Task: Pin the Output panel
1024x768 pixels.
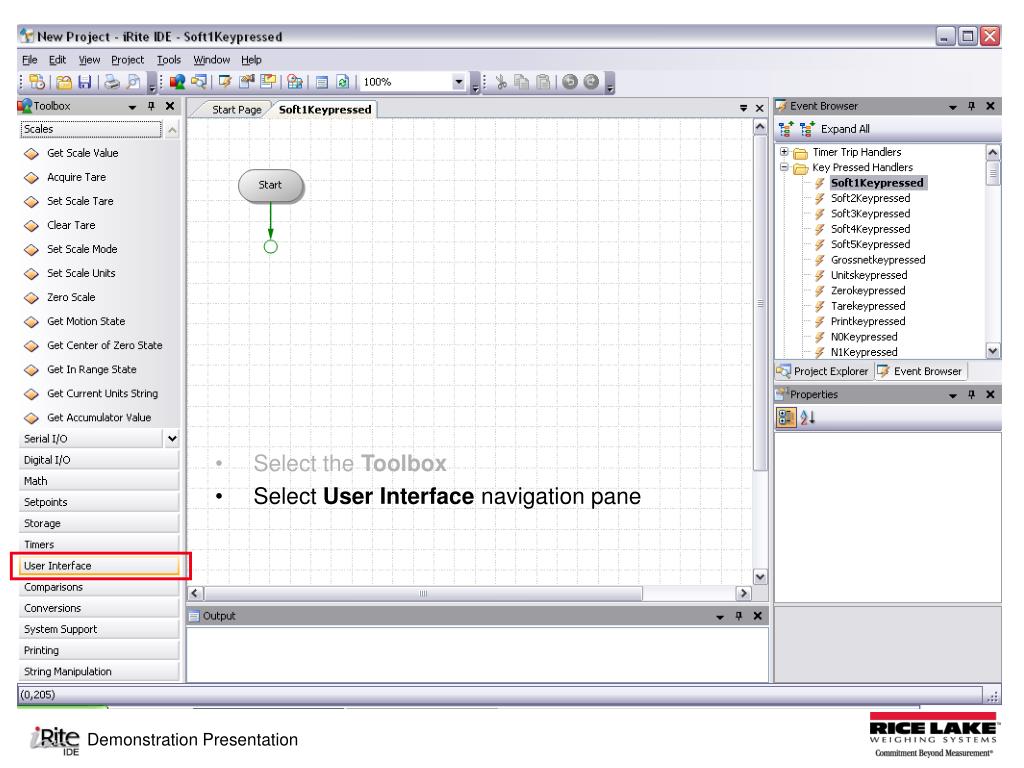Action: tap(739, 616)
